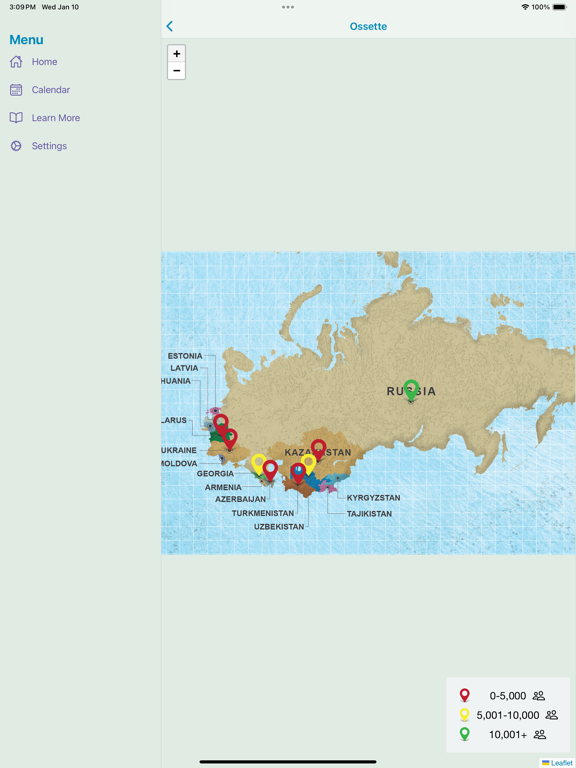
Task: Click the 5,001-10,000 legend label
Action: click(508, 715)
